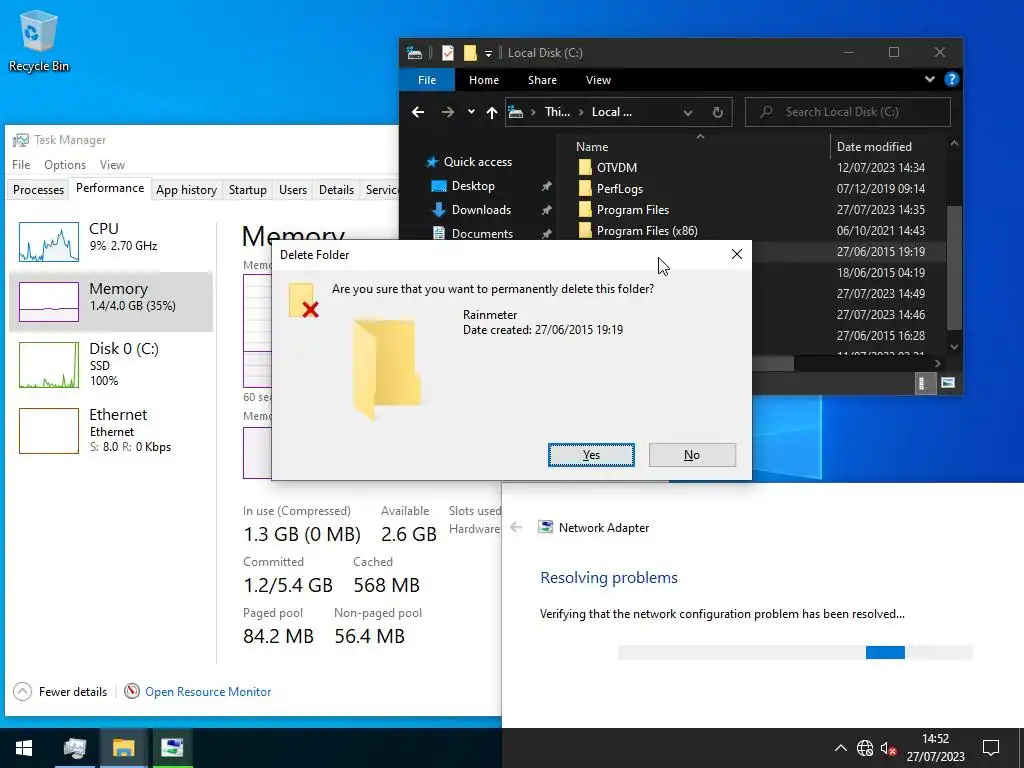Select CPU performance graph item
The width and height of the screenshot is (1024, 768).
111,241
